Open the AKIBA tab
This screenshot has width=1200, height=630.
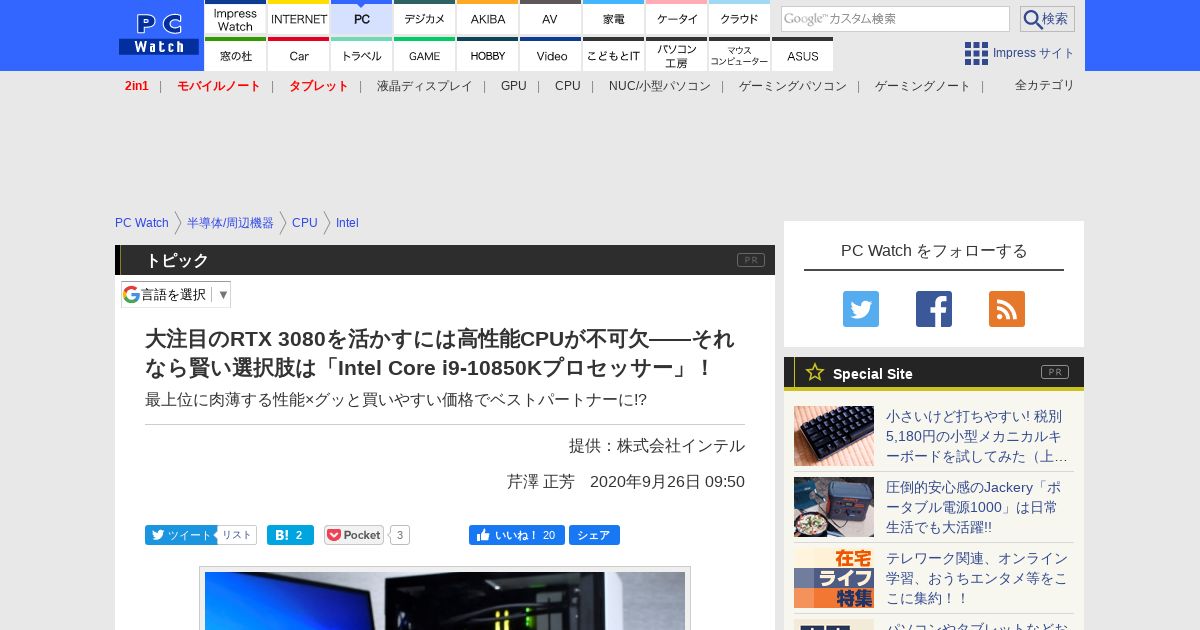tap(488, 17)
